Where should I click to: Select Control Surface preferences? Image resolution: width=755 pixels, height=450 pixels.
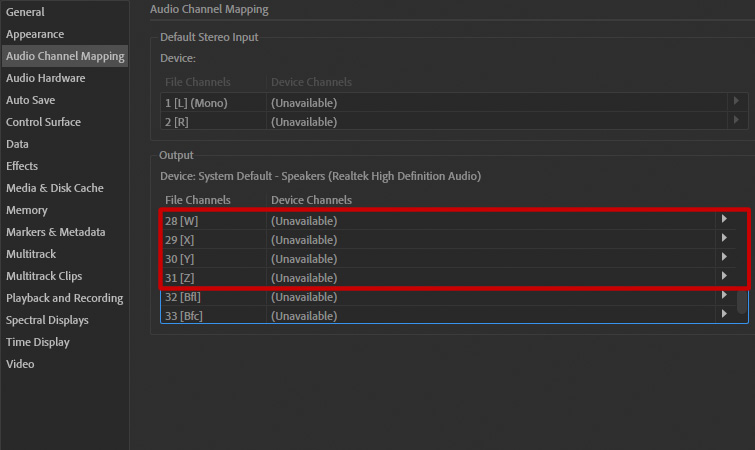[44, 122]
